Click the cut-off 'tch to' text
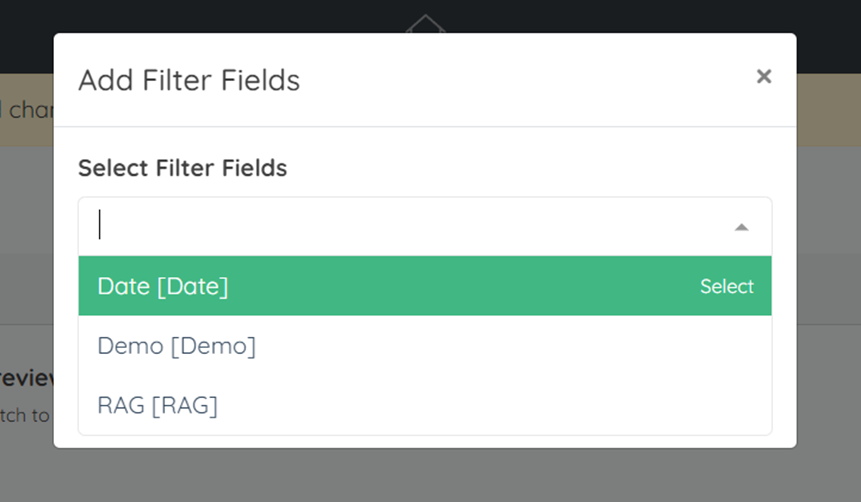Image resolution: width=861 pixels, height=502 pixels. (x=25, y=415)
